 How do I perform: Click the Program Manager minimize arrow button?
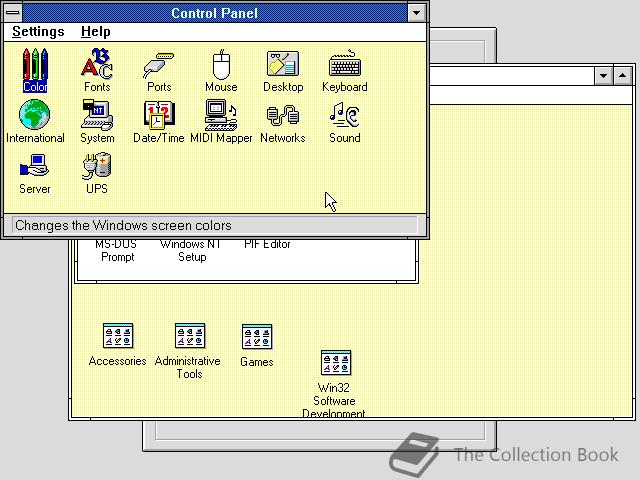(x=603, y=76)
